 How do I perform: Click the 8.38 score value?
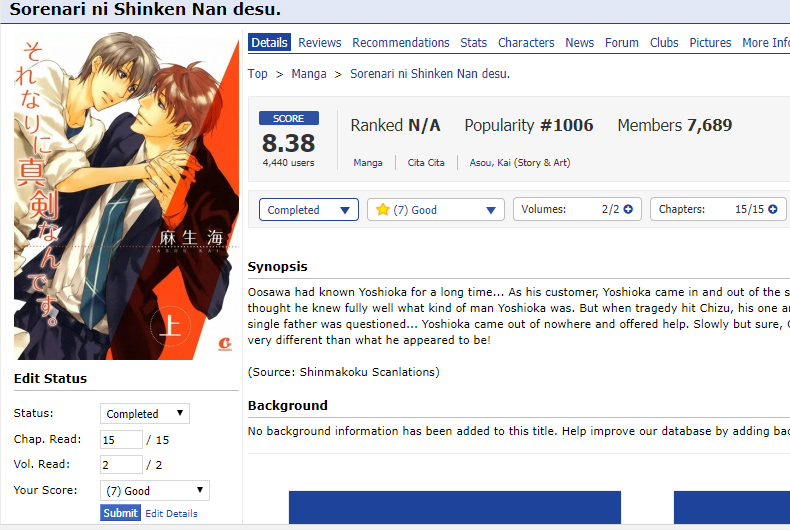[x=288, y=143]
